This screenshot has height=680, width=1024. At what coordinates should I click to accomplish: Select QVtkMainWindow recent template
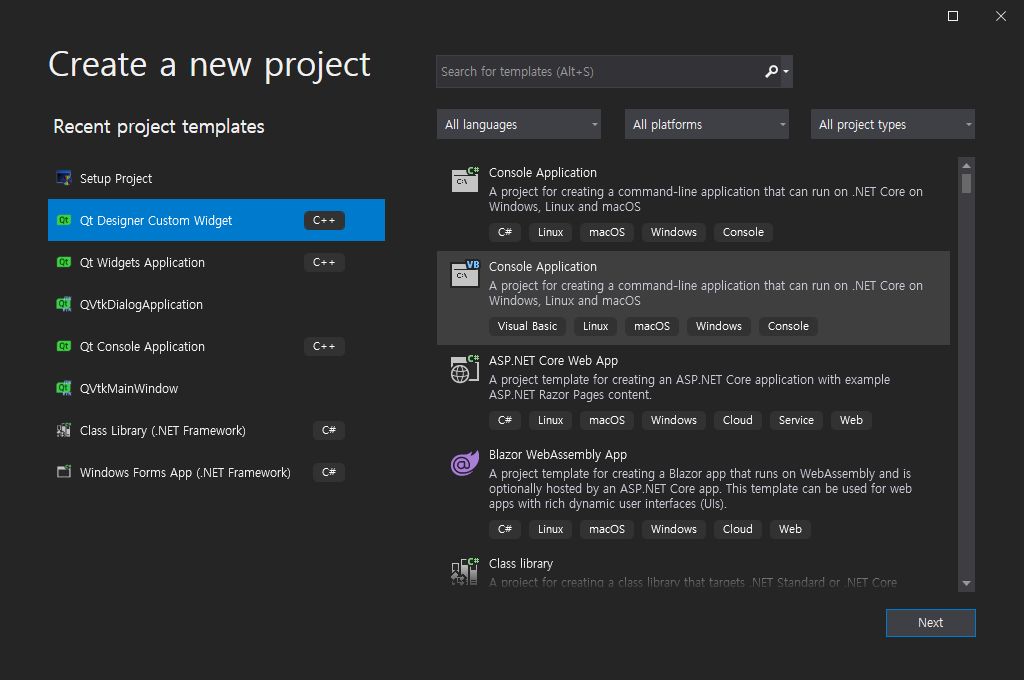(x=216, y=388)
